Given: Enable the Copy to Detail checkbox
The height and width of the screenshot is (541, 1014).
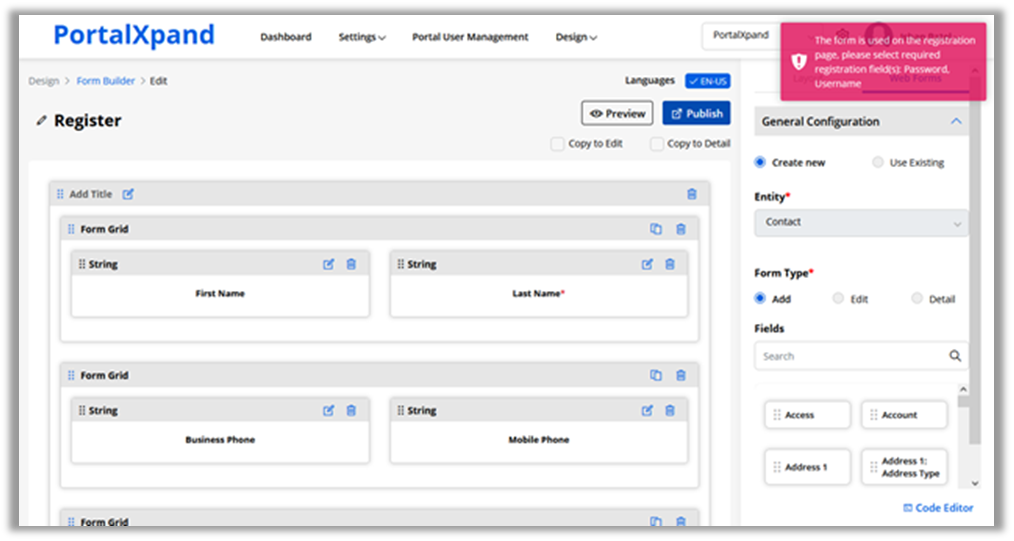Looking at the screenshot, I should [656, 144].
